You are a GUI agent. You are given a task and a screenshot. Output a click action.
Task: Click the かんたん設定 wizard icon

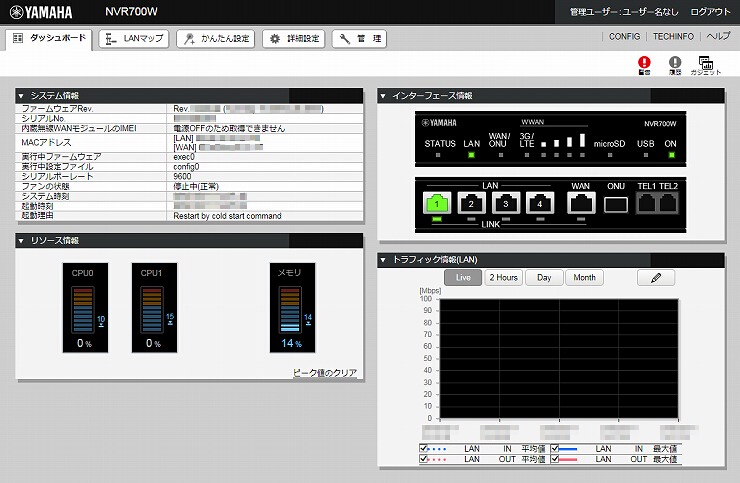click(x=189, y=39)
